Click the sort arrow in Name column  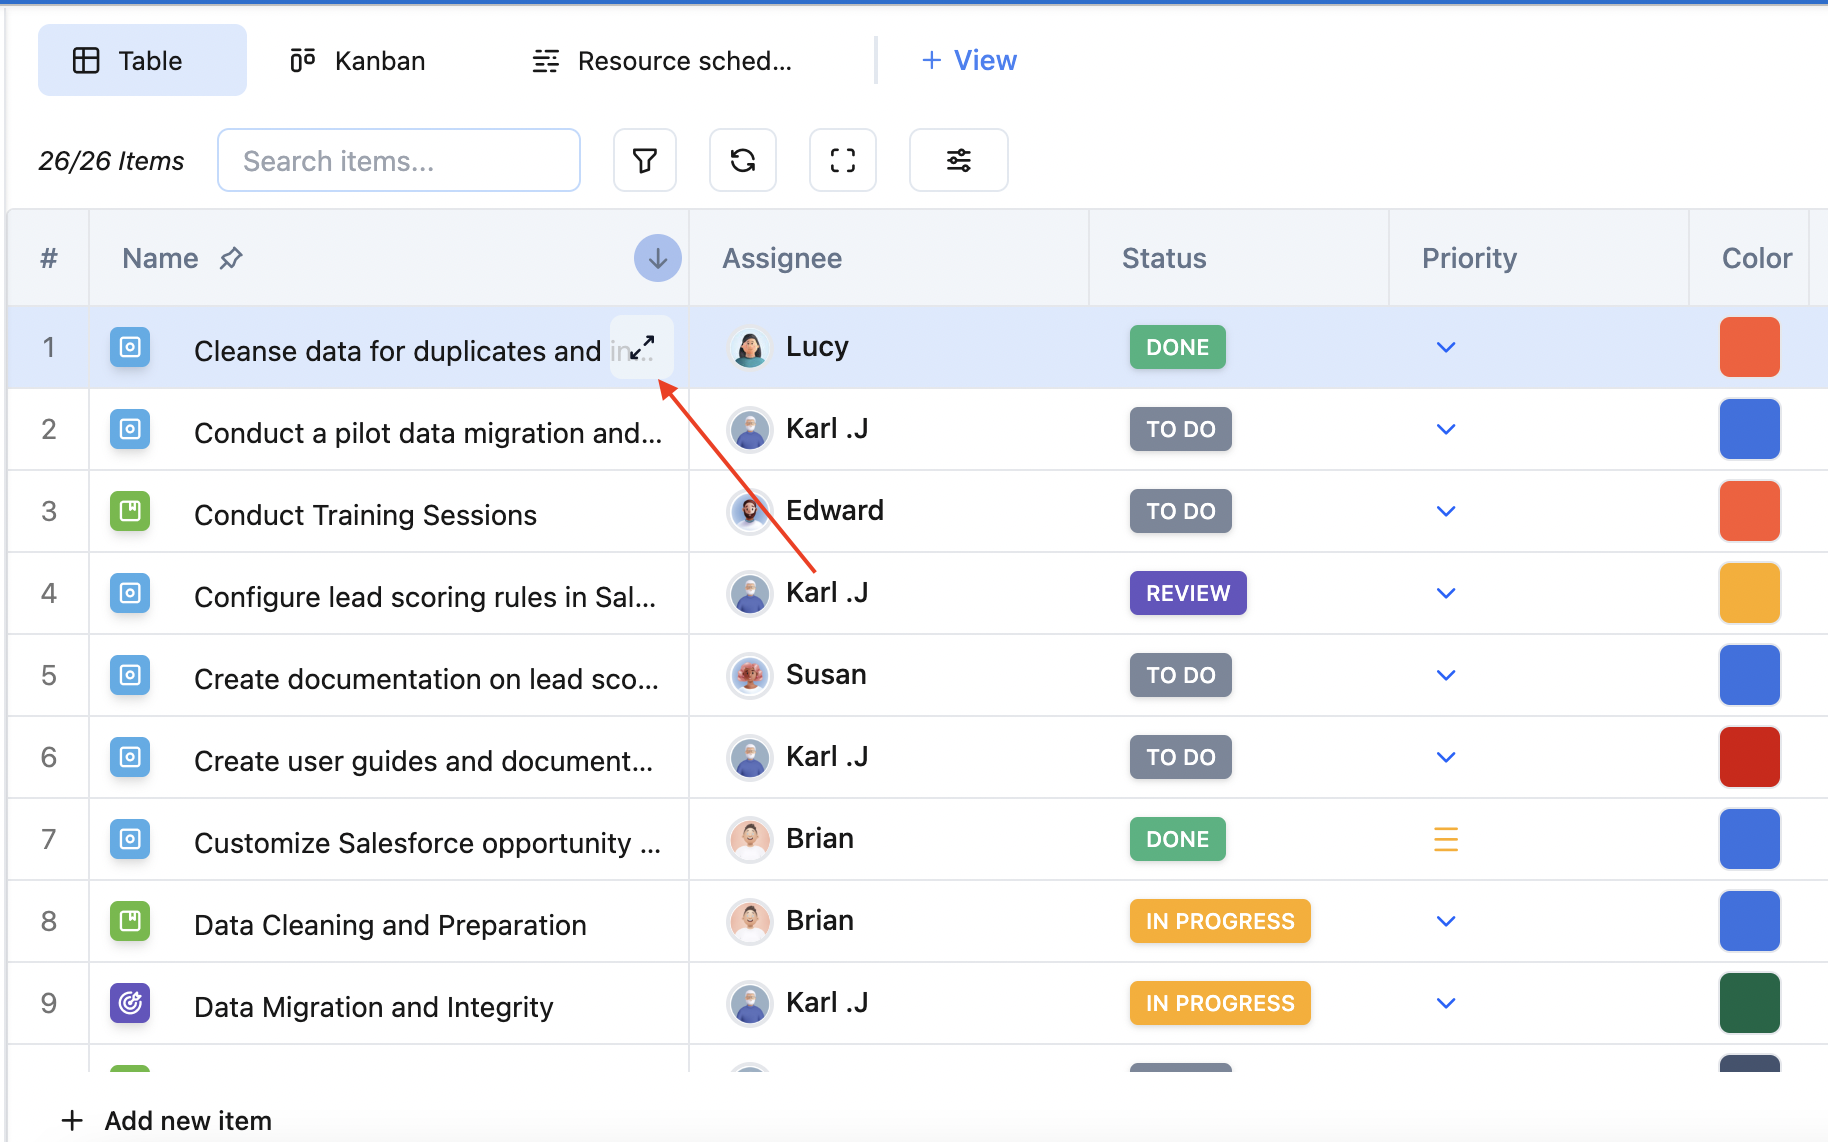(657, 258)
